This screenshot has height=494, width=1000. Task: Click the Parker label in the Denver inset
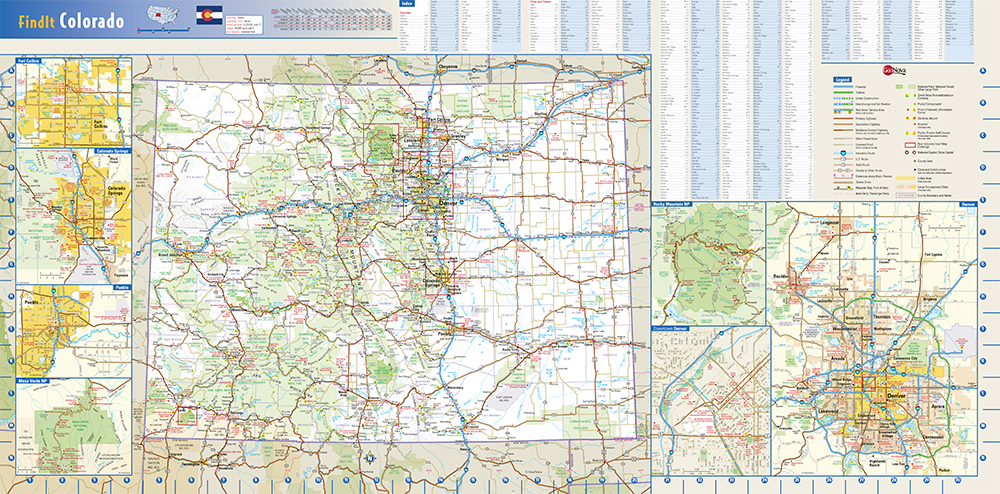[x=945, y=470]
